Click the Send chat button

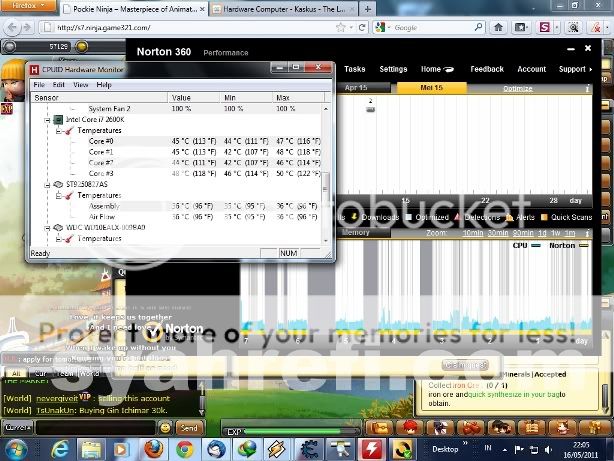pyautogui.click(x=190, y=428)
